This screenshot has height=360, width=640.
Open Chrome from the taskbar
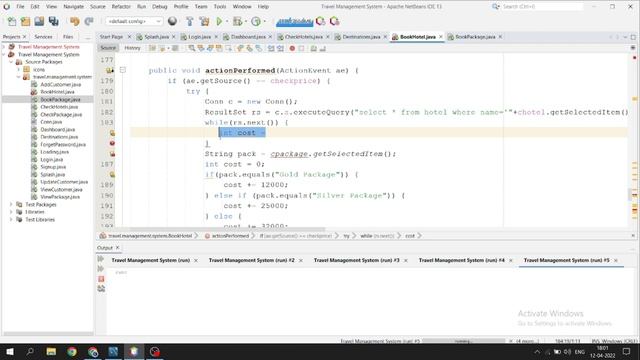(72, 351)
